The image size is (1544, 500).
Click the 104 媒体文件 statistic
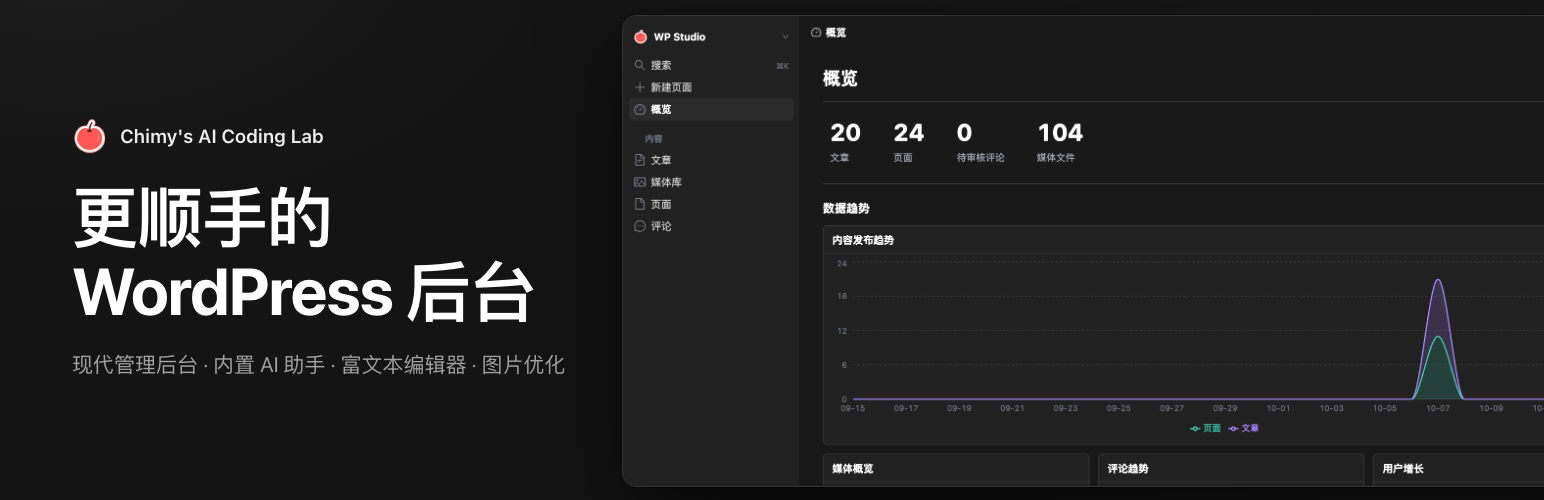coord(1060,142)
